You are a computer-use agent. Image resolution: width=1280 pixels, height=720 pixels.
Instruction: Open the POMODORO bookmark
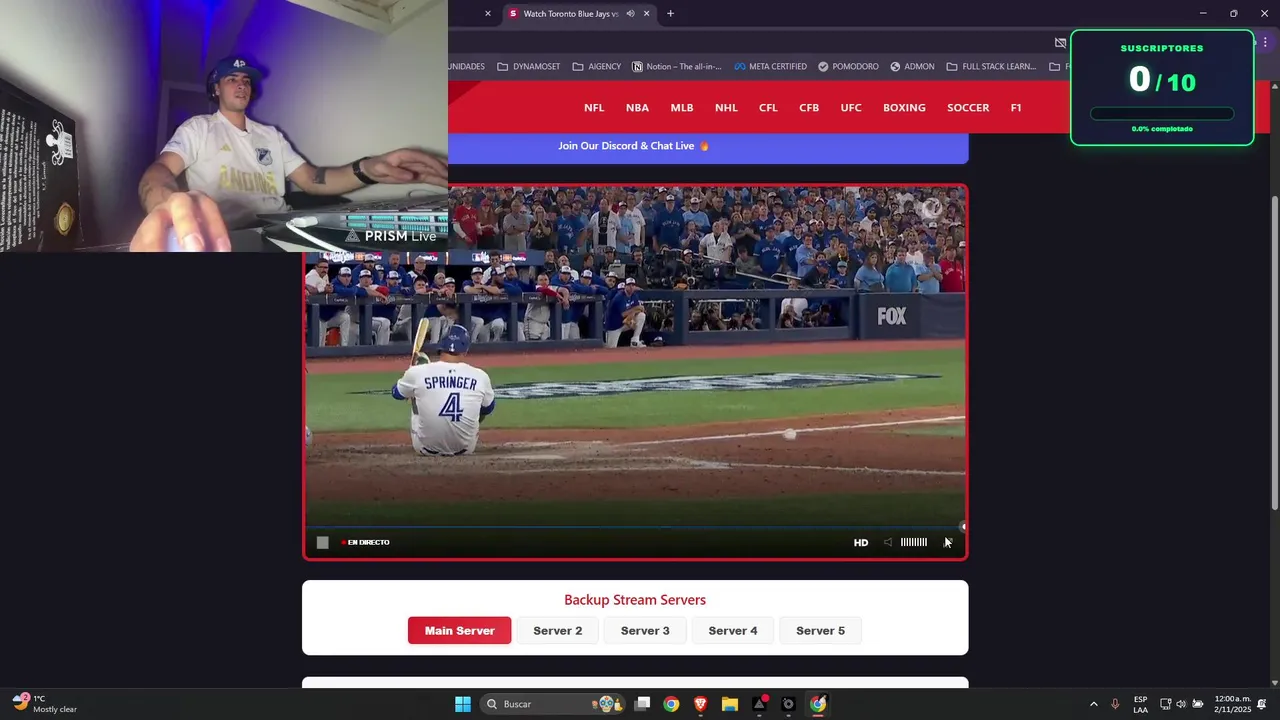pos(848,67)
